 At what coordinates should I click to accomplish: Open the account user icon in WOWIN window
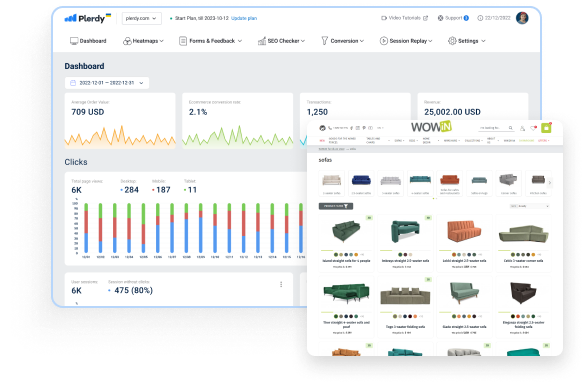(522, 128)
